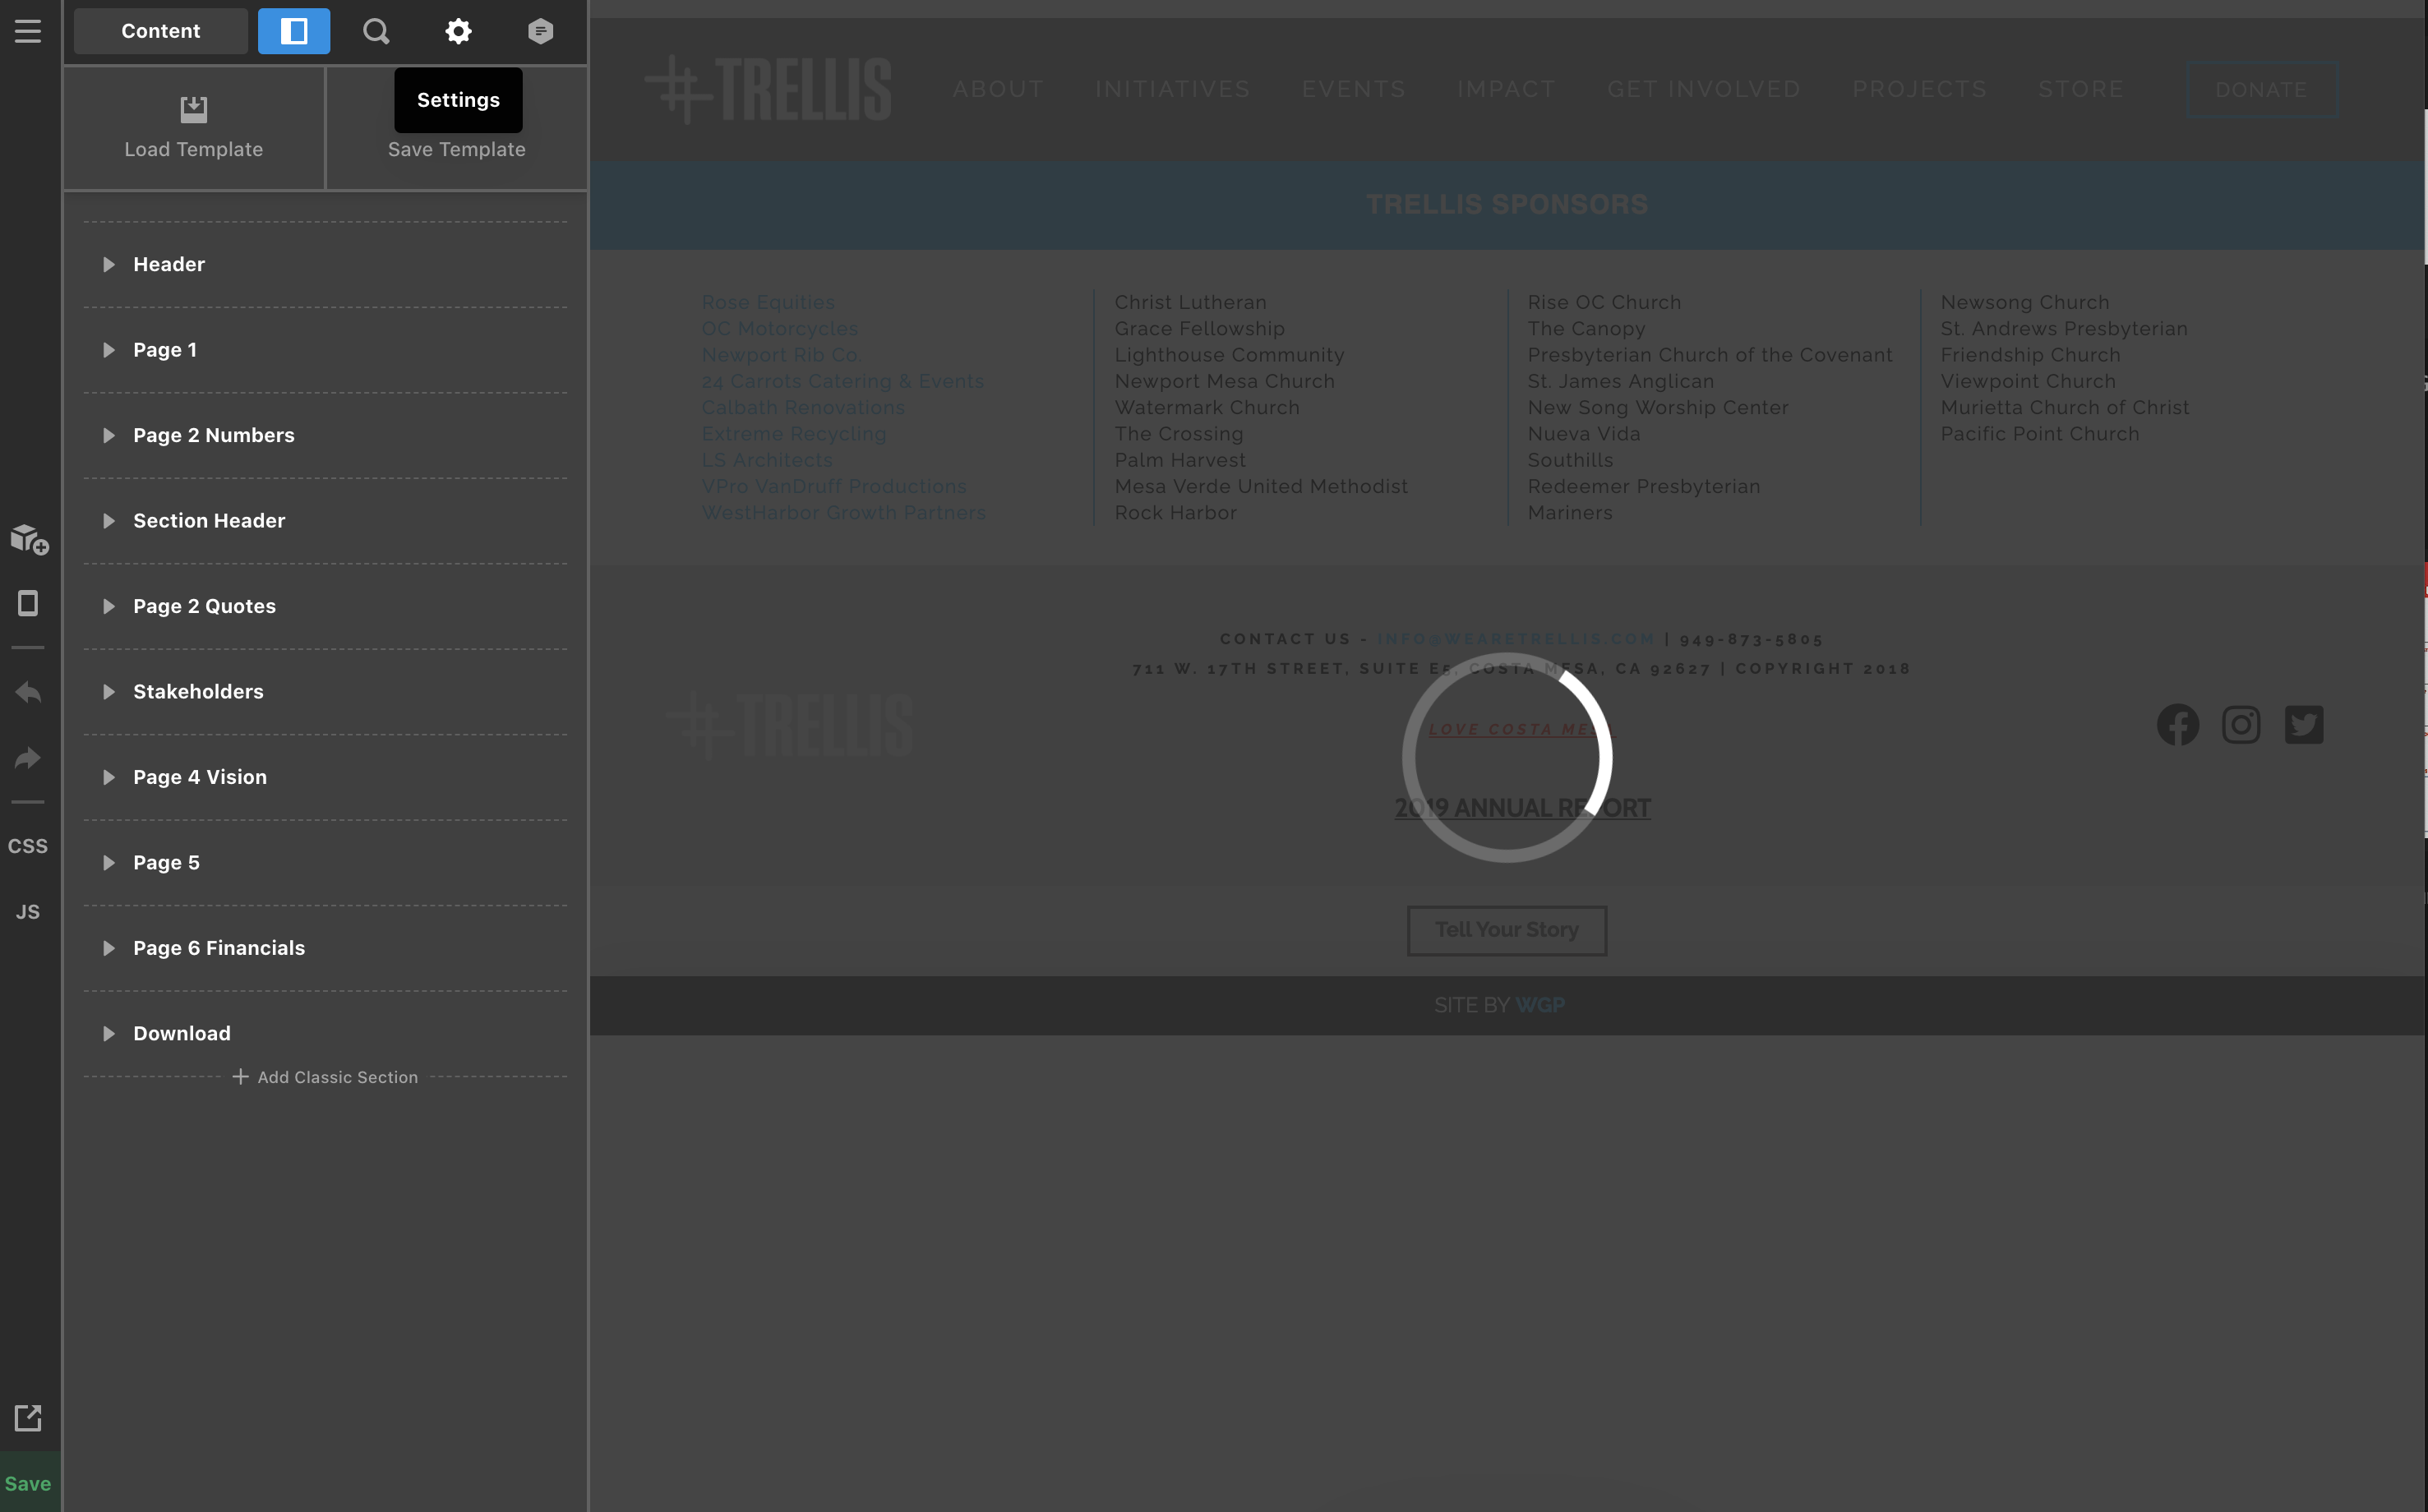The width and height of the screenshot is (2428, 1512).
Task: Open the Extreme Recycling sponsor link
Action: (x=794, y=434)
